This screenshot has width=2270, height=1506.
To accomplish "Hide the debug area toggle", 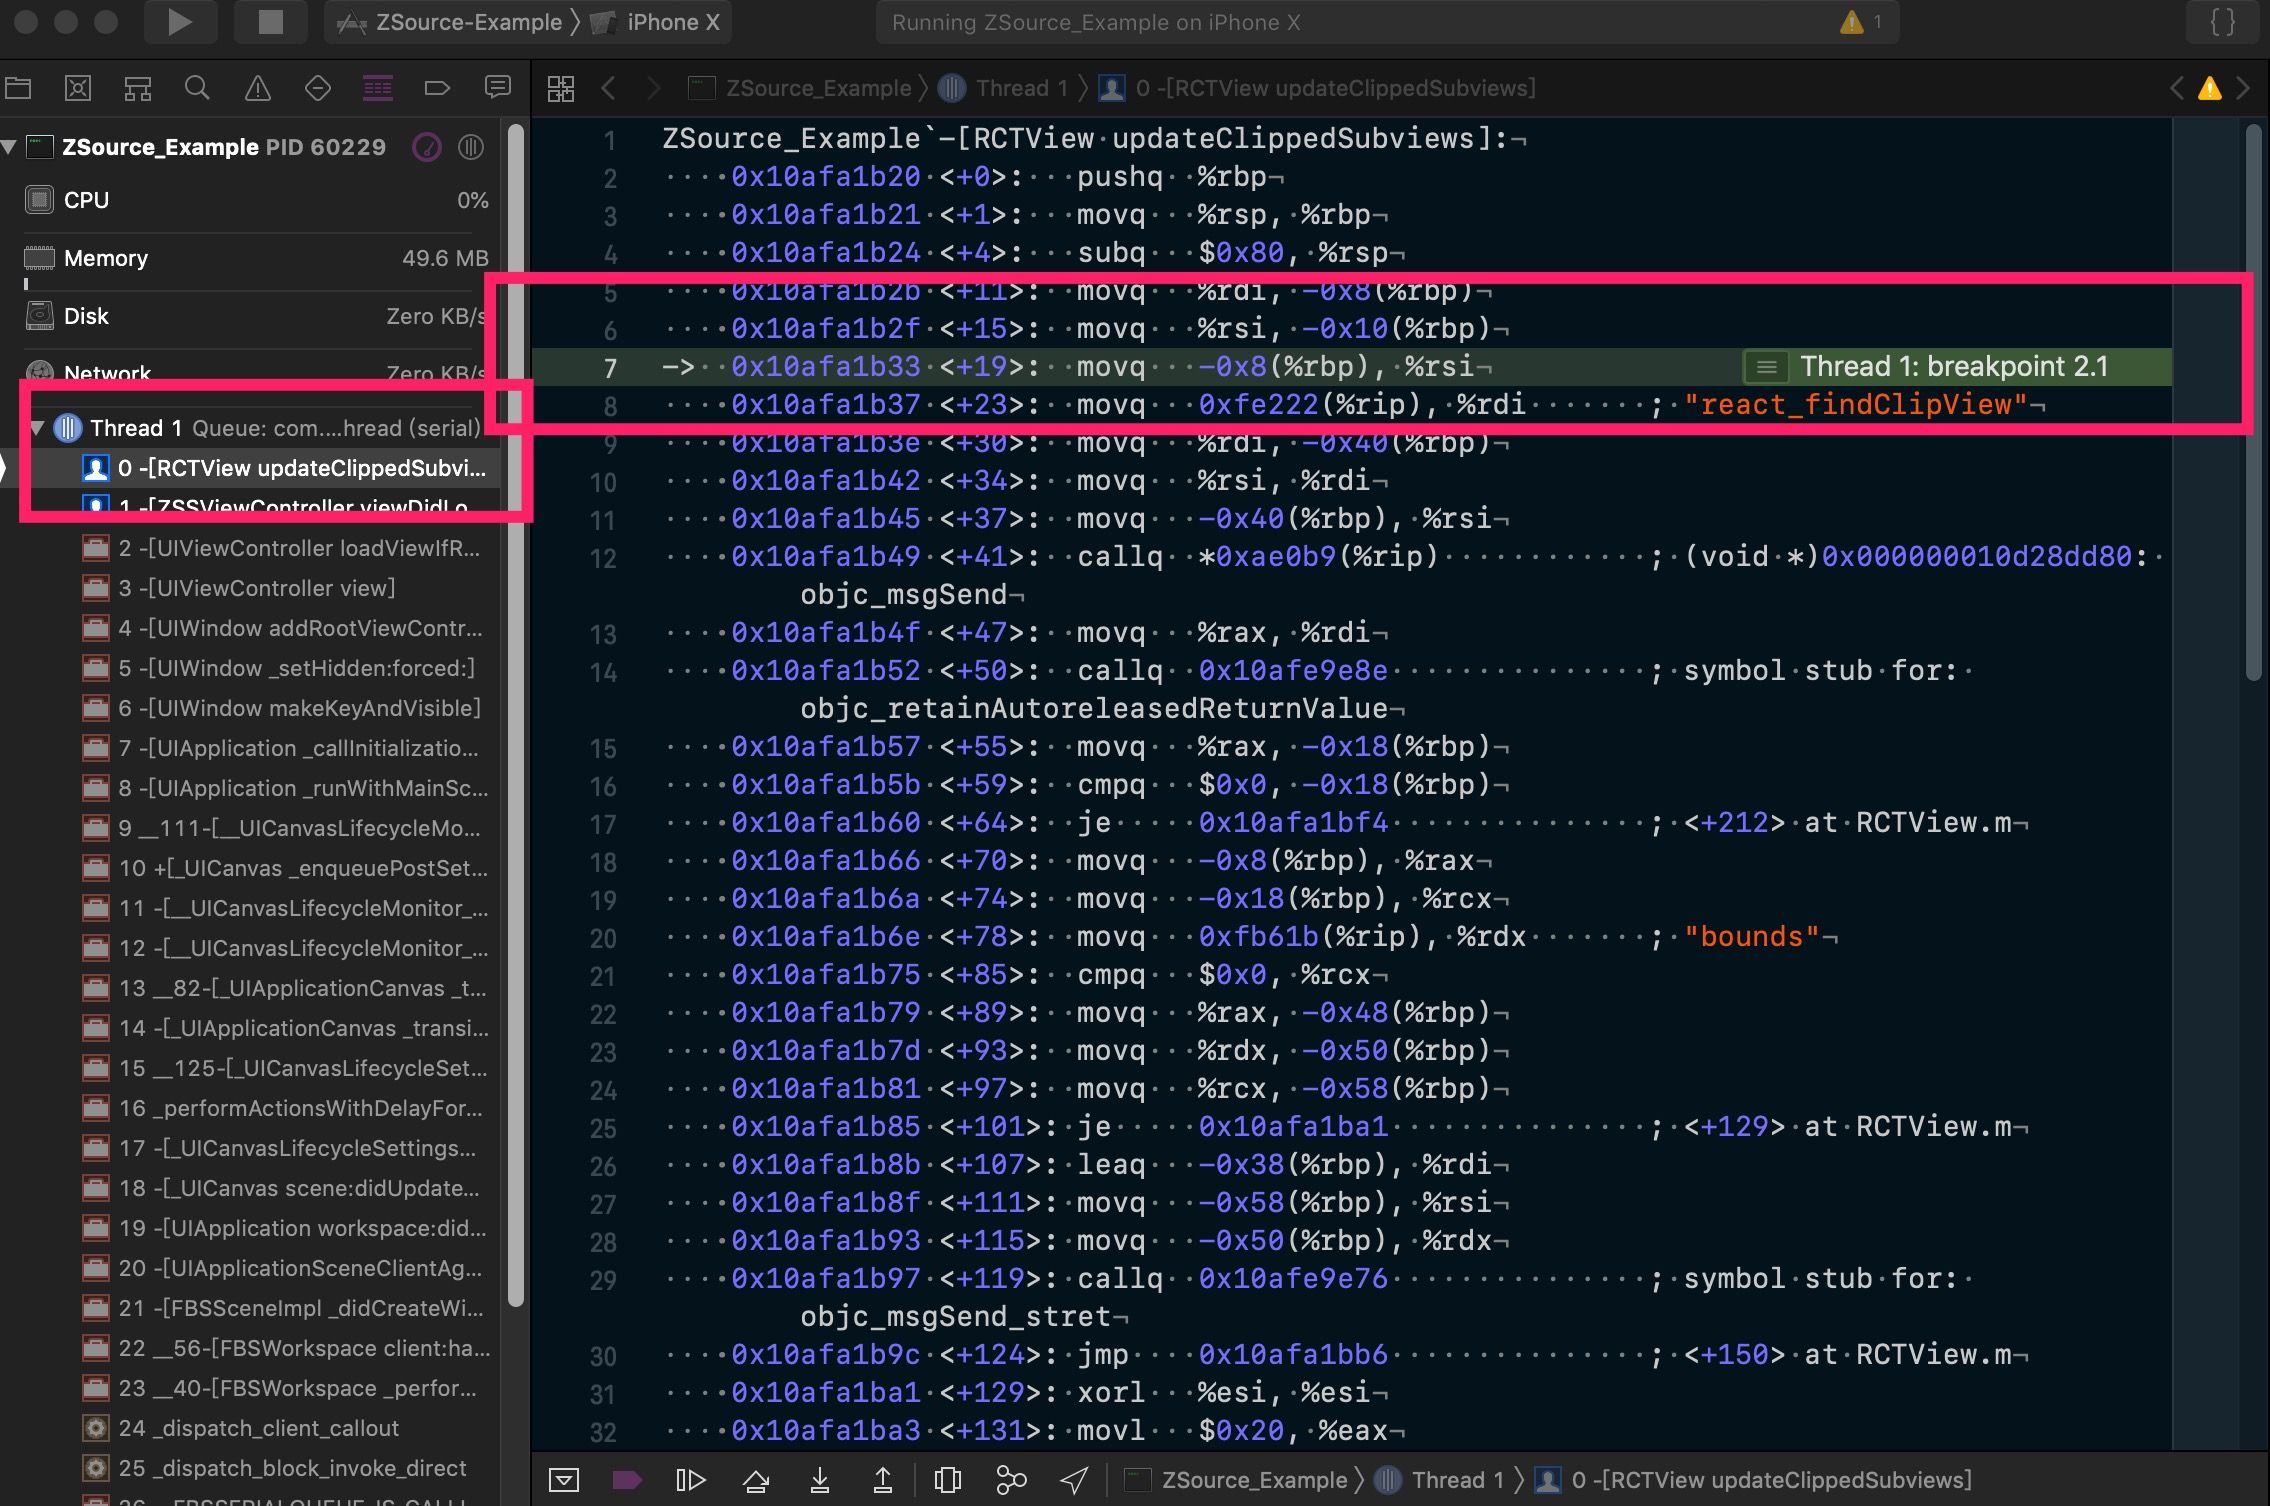I will coord(564,1480).
